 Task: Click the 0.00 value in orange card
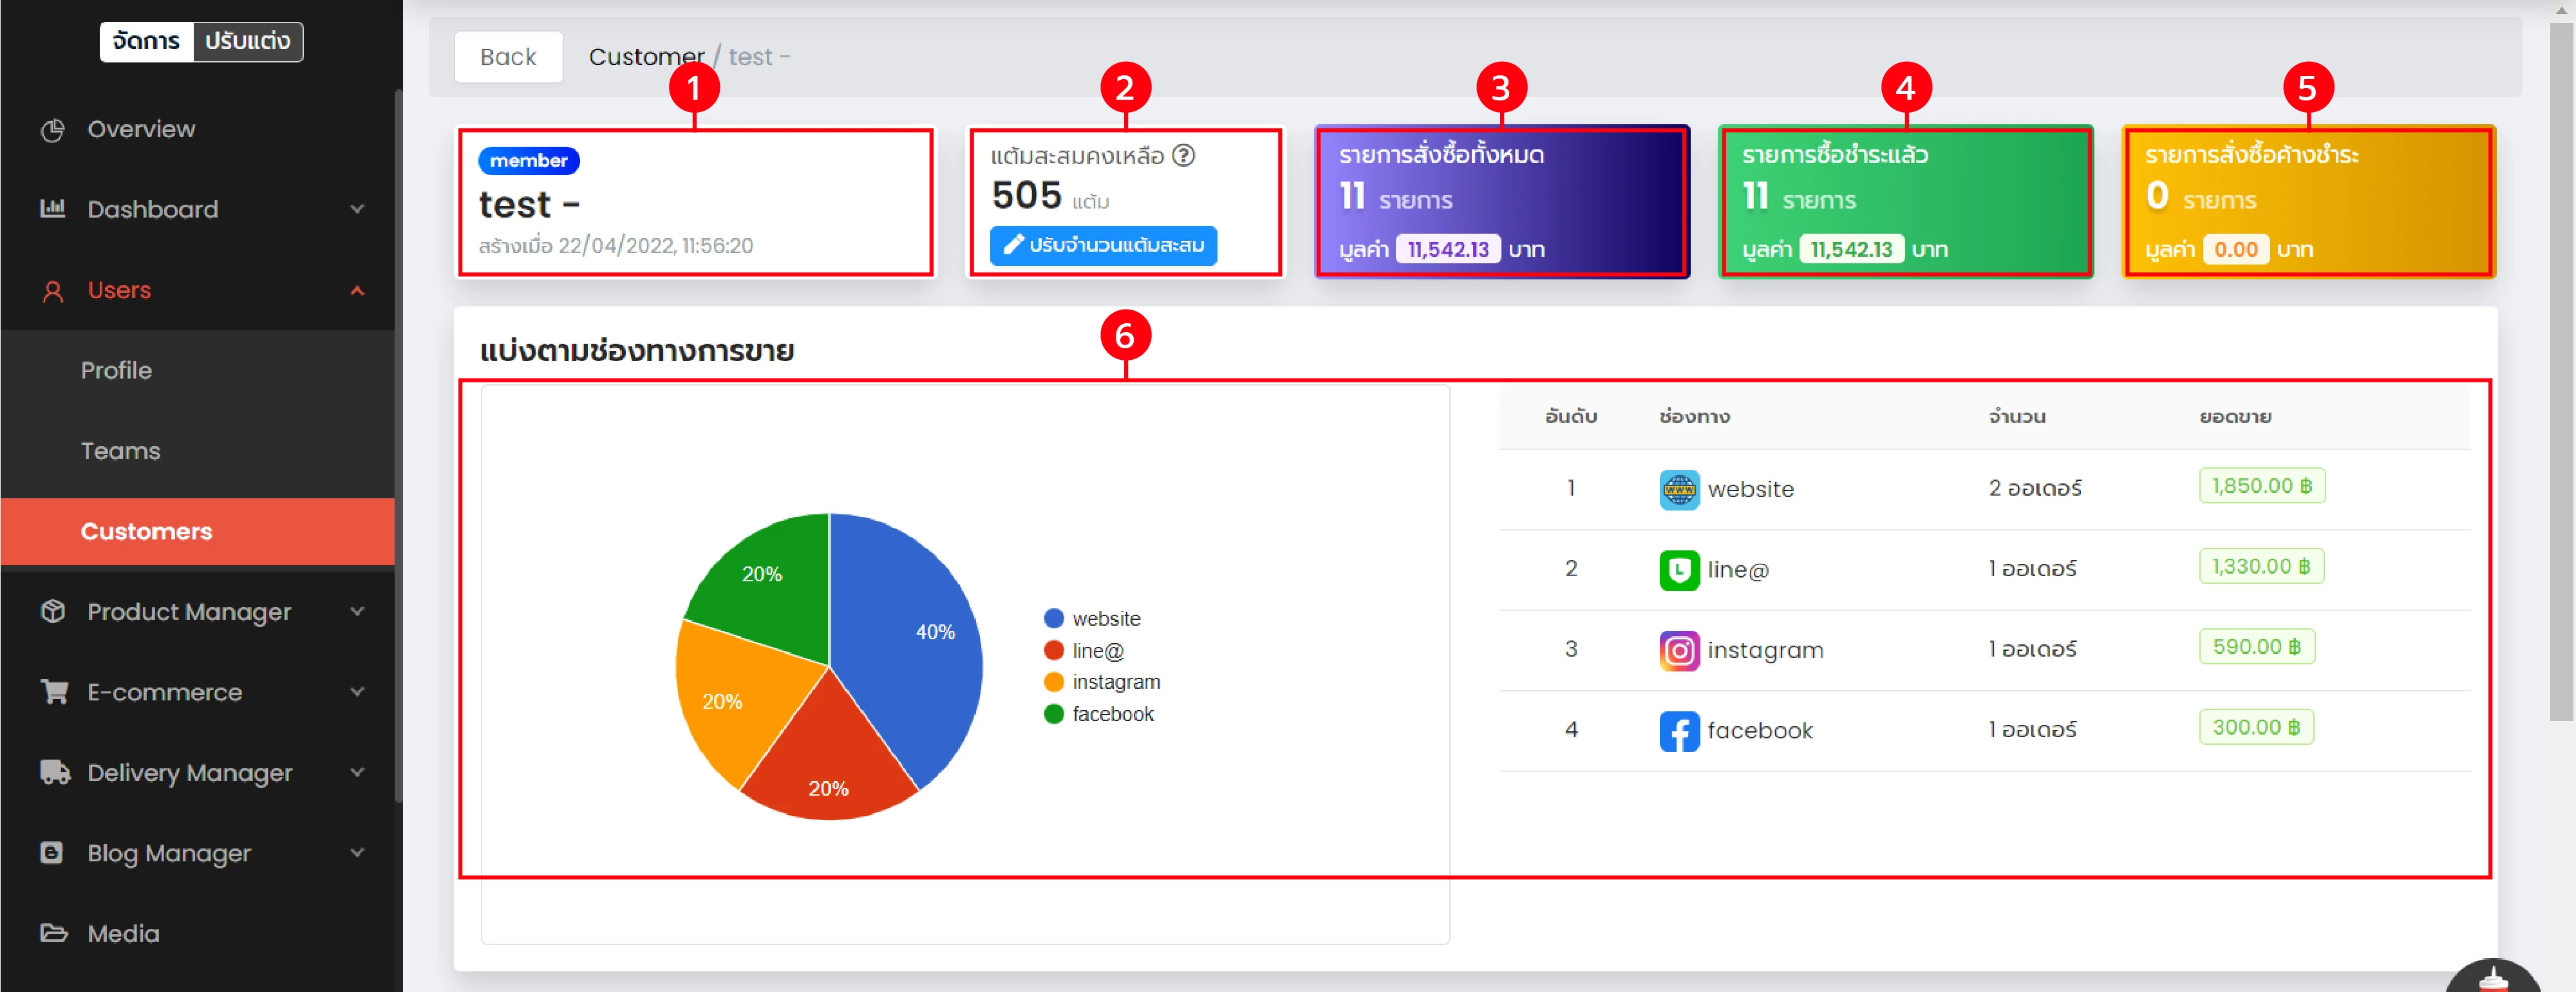click(x=2235, y=249)
